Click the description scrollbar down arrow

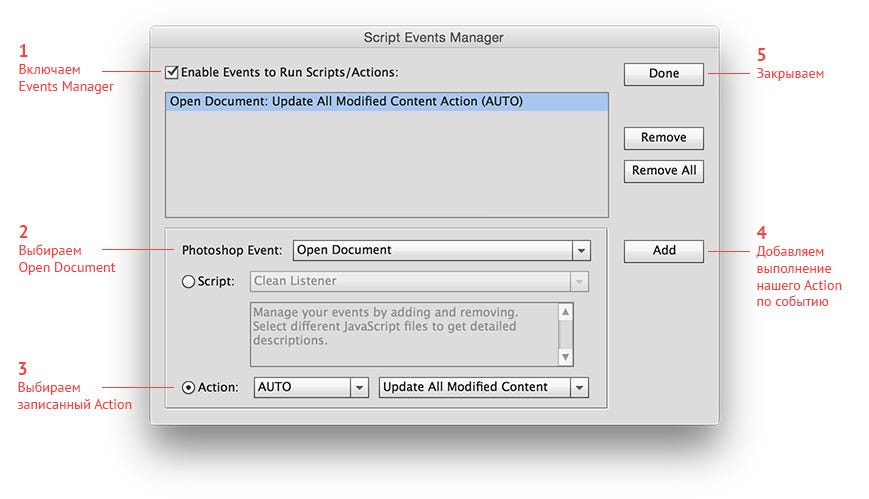pyautogui.click(x=565, y=357)
